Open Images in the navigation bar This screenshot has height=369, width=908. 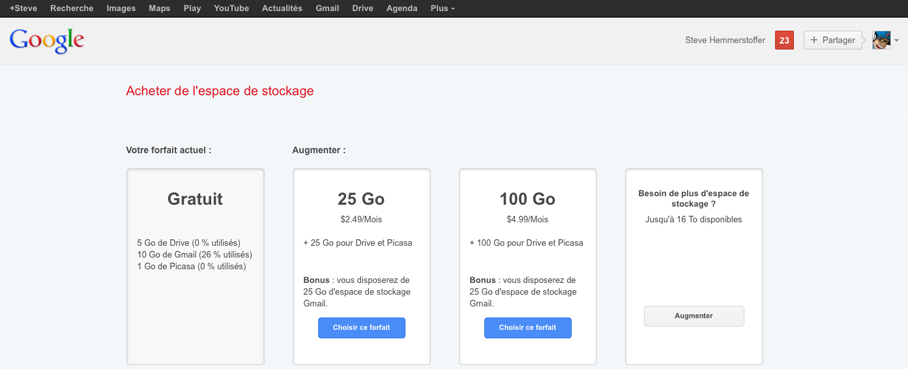pyautogui.click(x=121, y=9)
